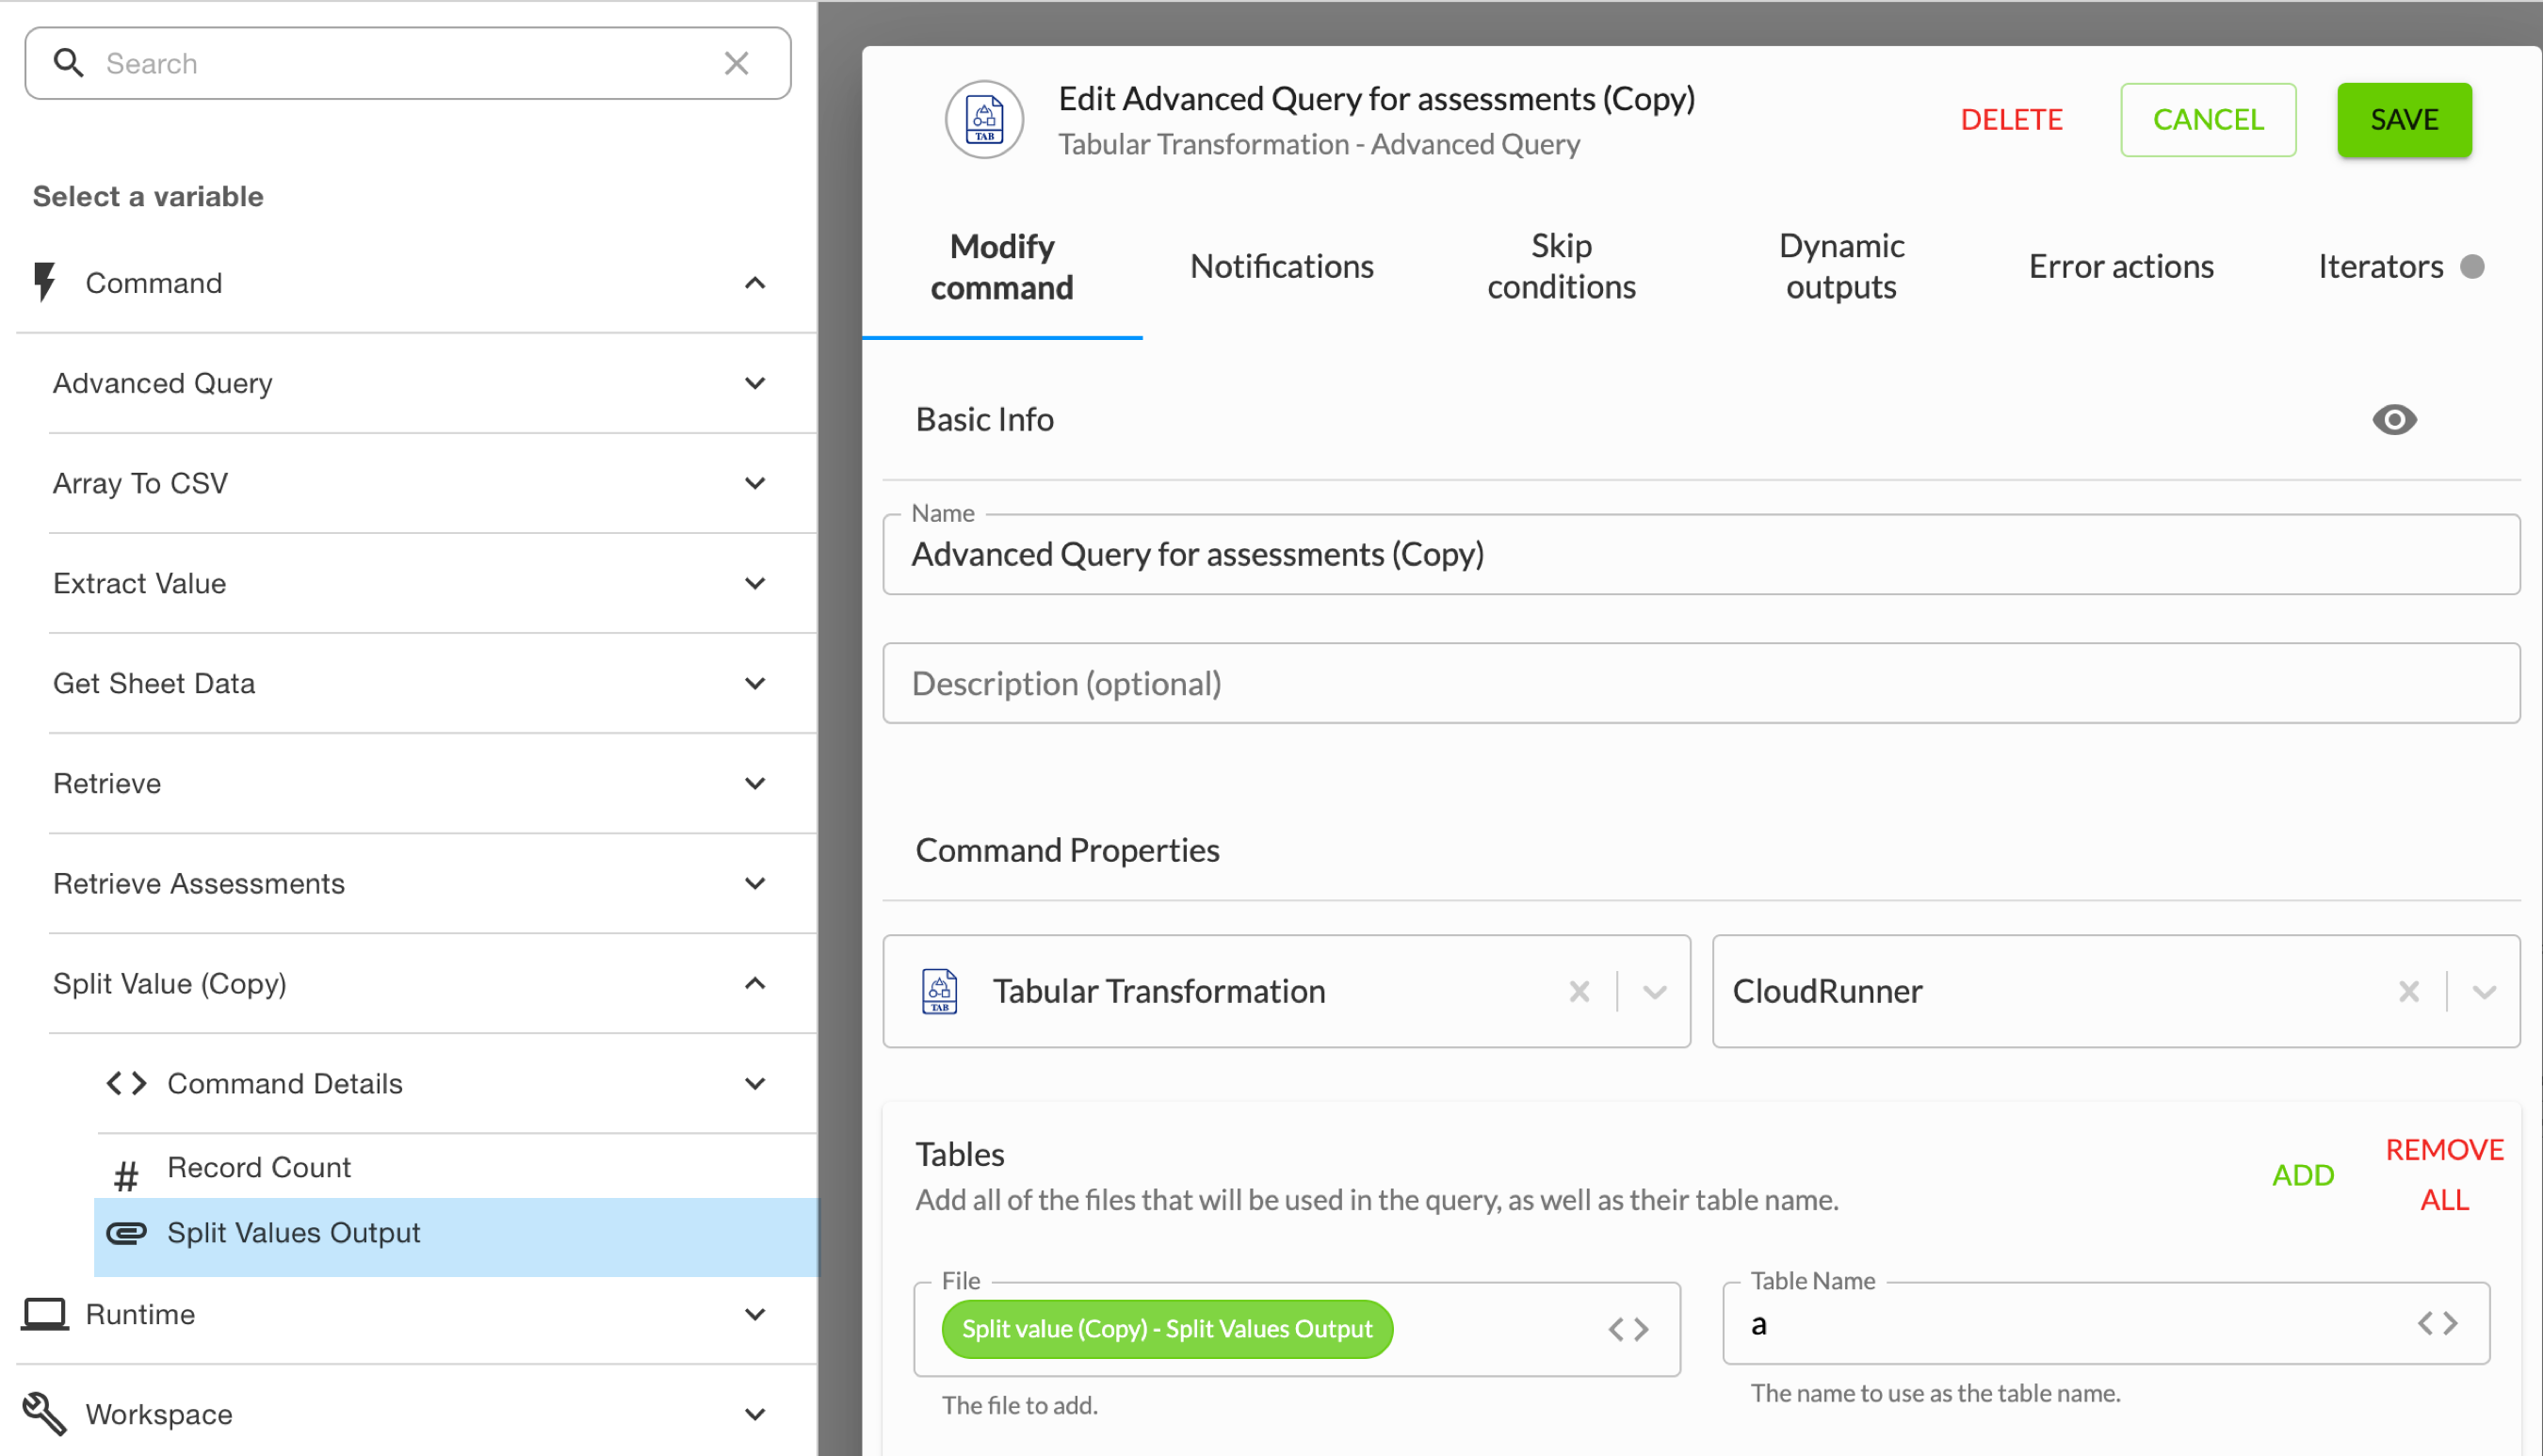2543x1456 pixels.
Task: Click the Iterators status indicator dot
Action: pos(2473,267)
